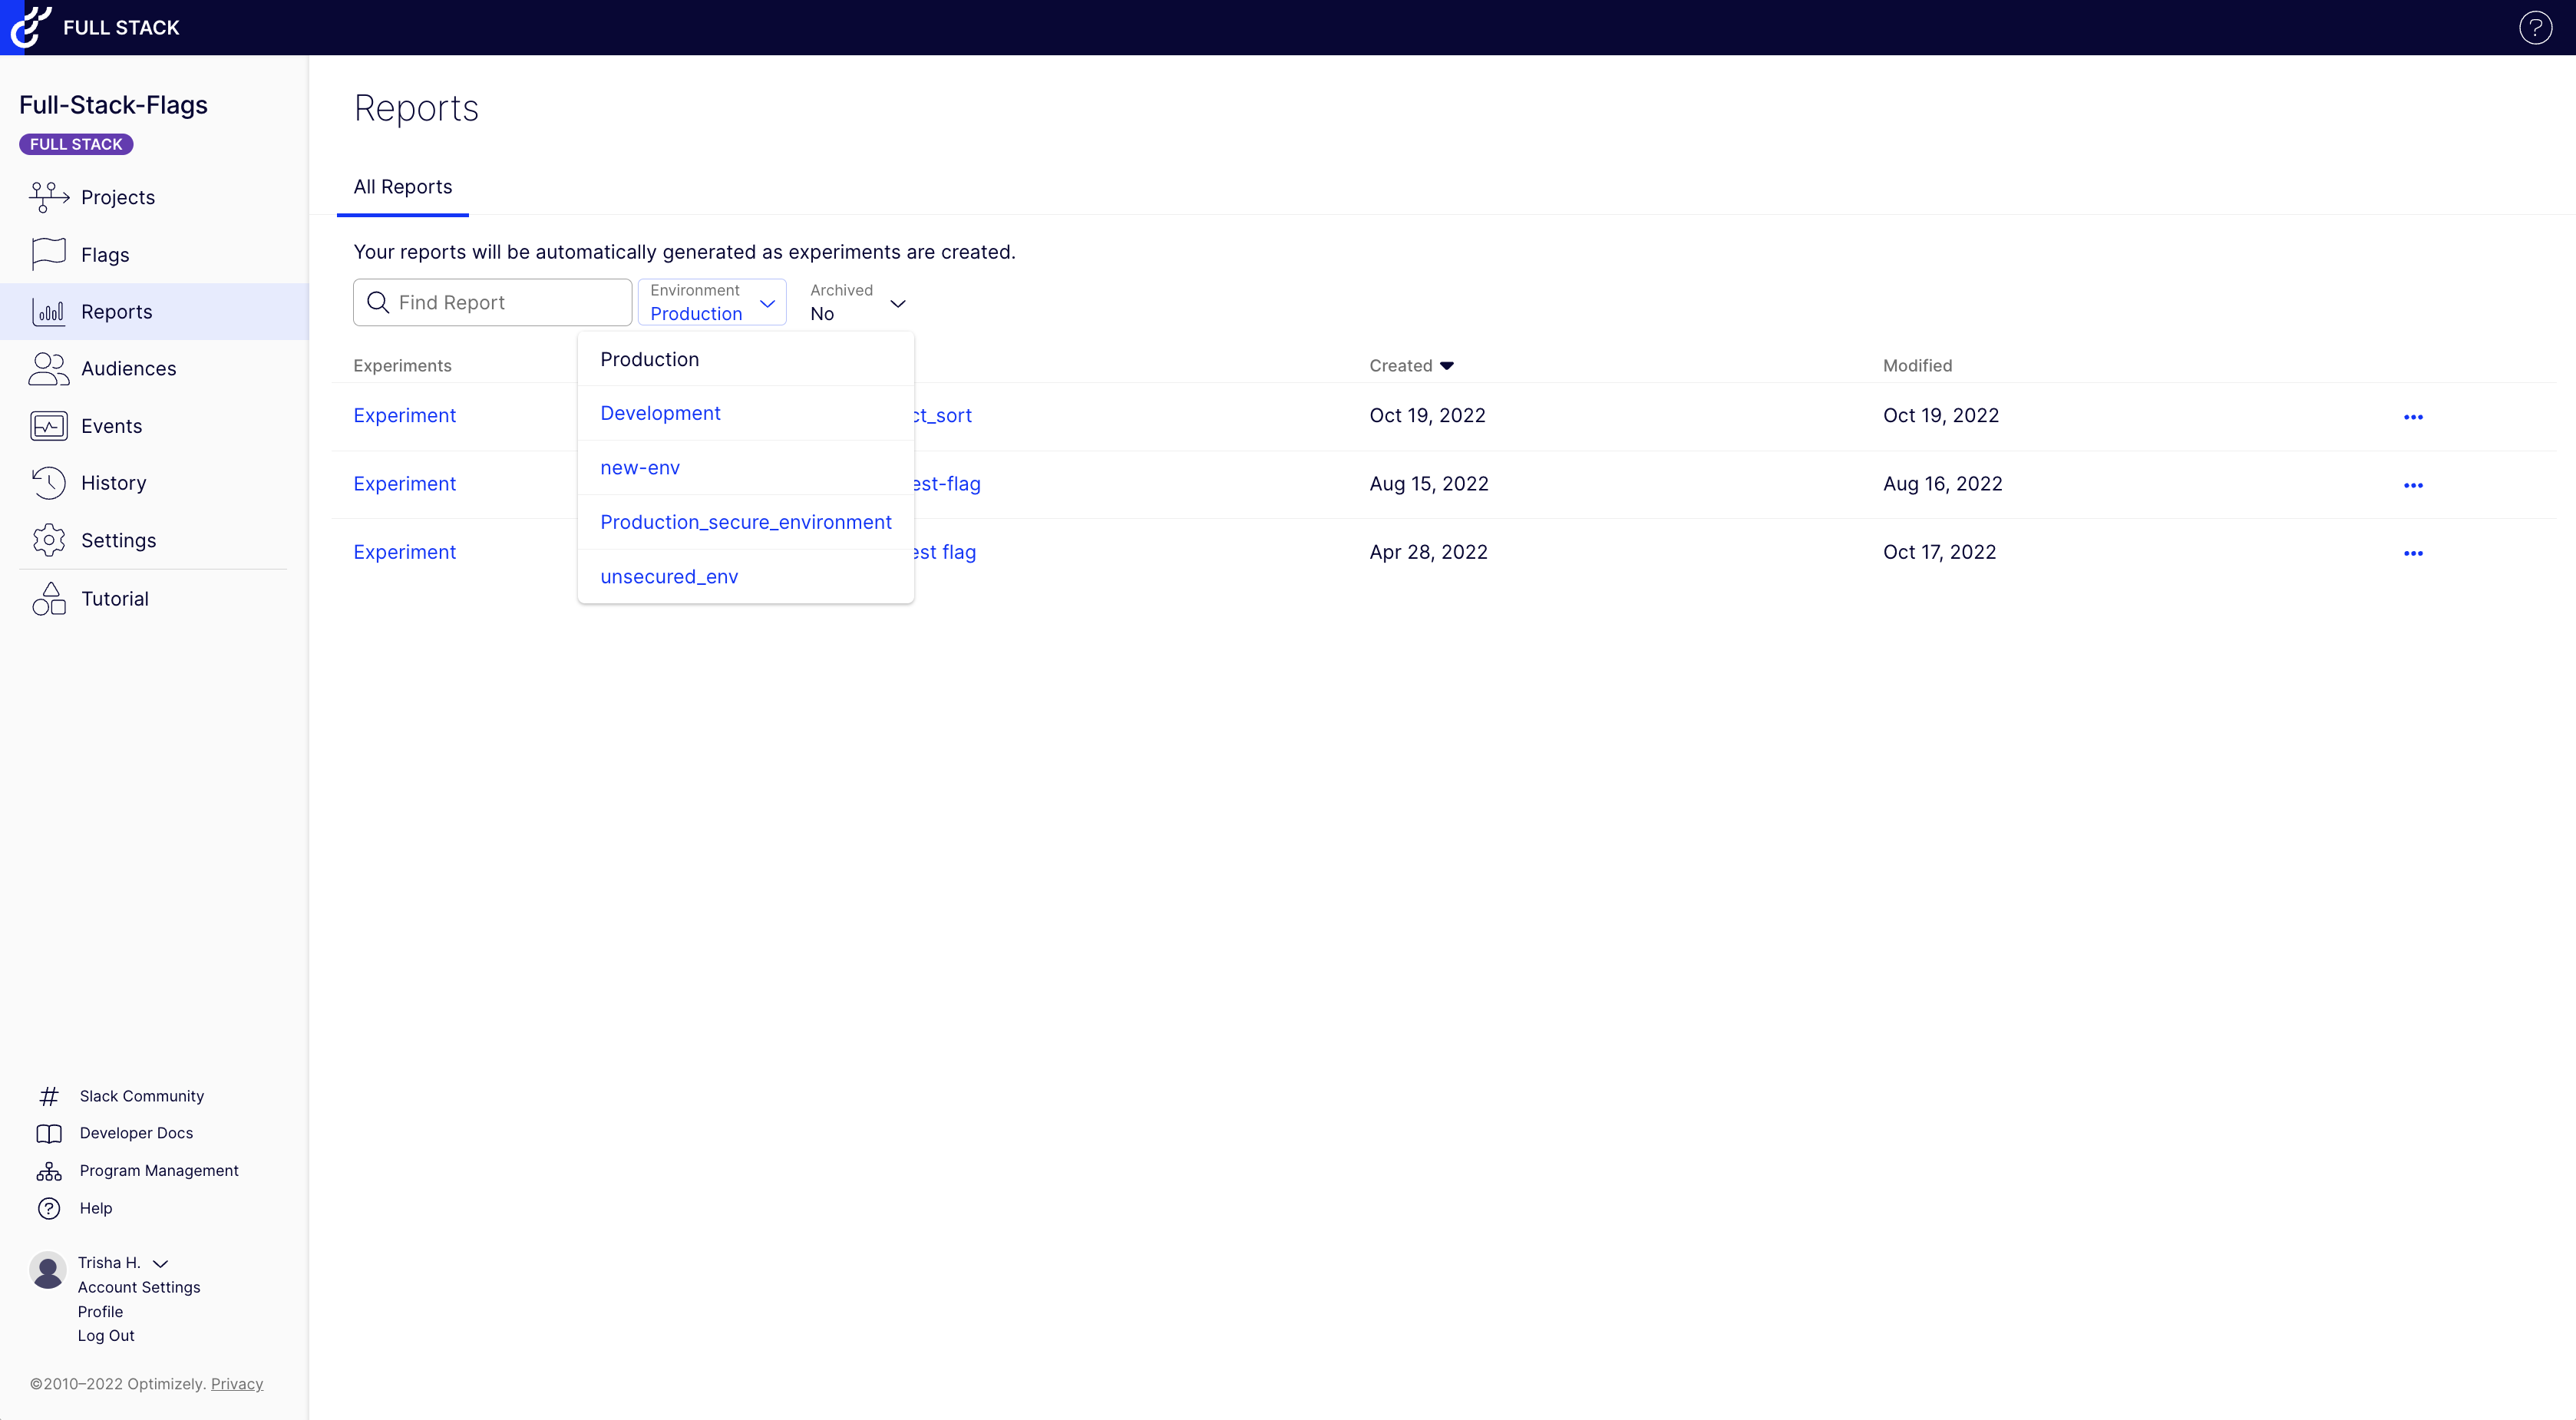Select Production_secure_environment option
2576x1420 pixels.
coord(745,522)
